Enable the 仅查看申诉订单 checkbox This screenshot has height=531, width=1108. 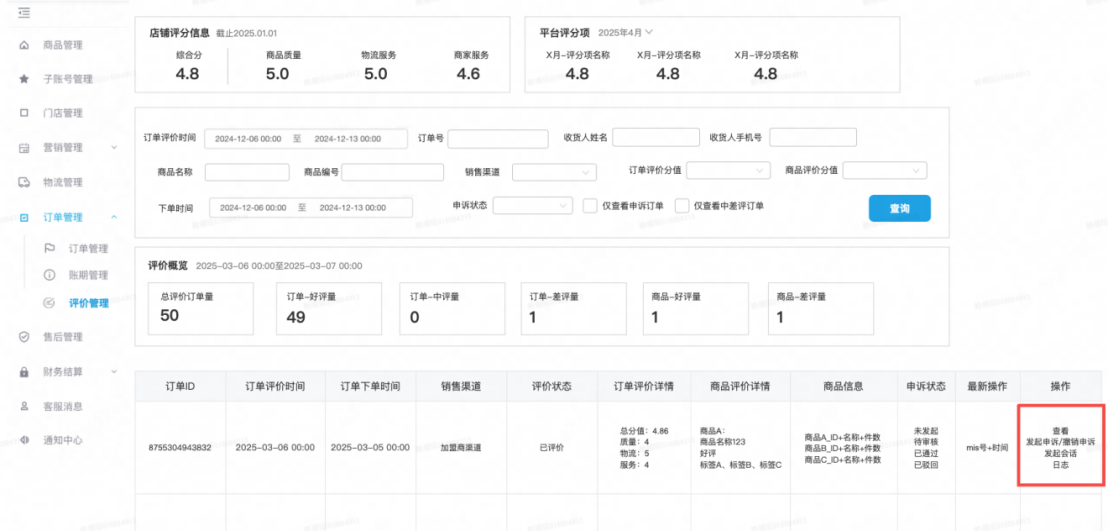(590, 206)
